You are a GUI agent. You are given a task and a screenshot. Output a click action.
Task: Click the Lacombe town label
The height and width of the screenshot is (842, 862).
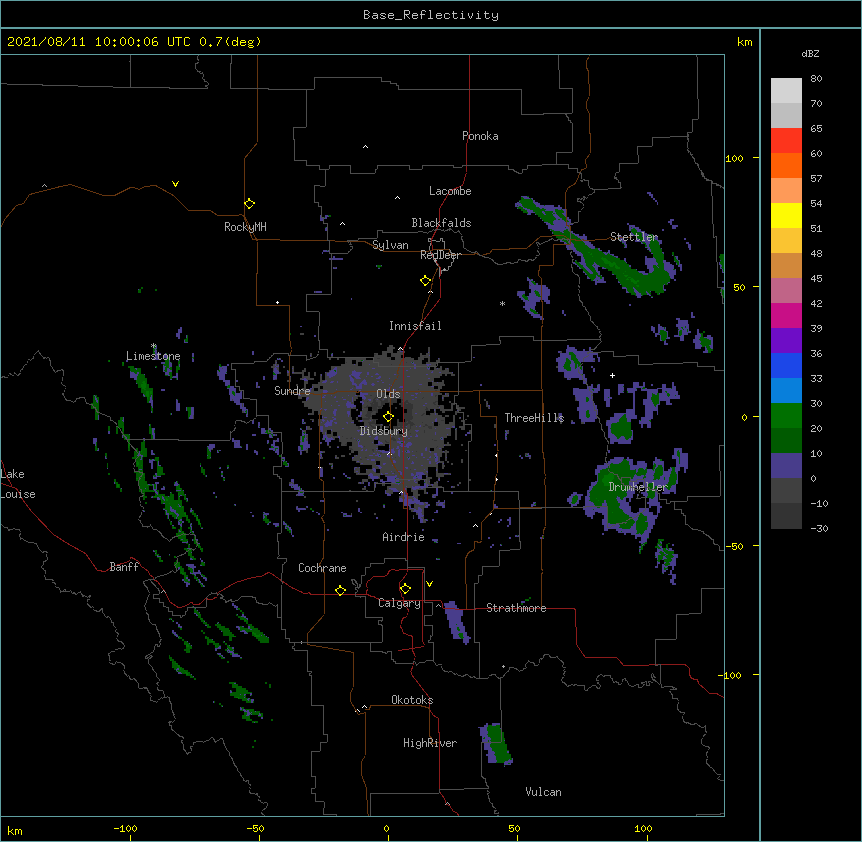(x=450, y=191)
